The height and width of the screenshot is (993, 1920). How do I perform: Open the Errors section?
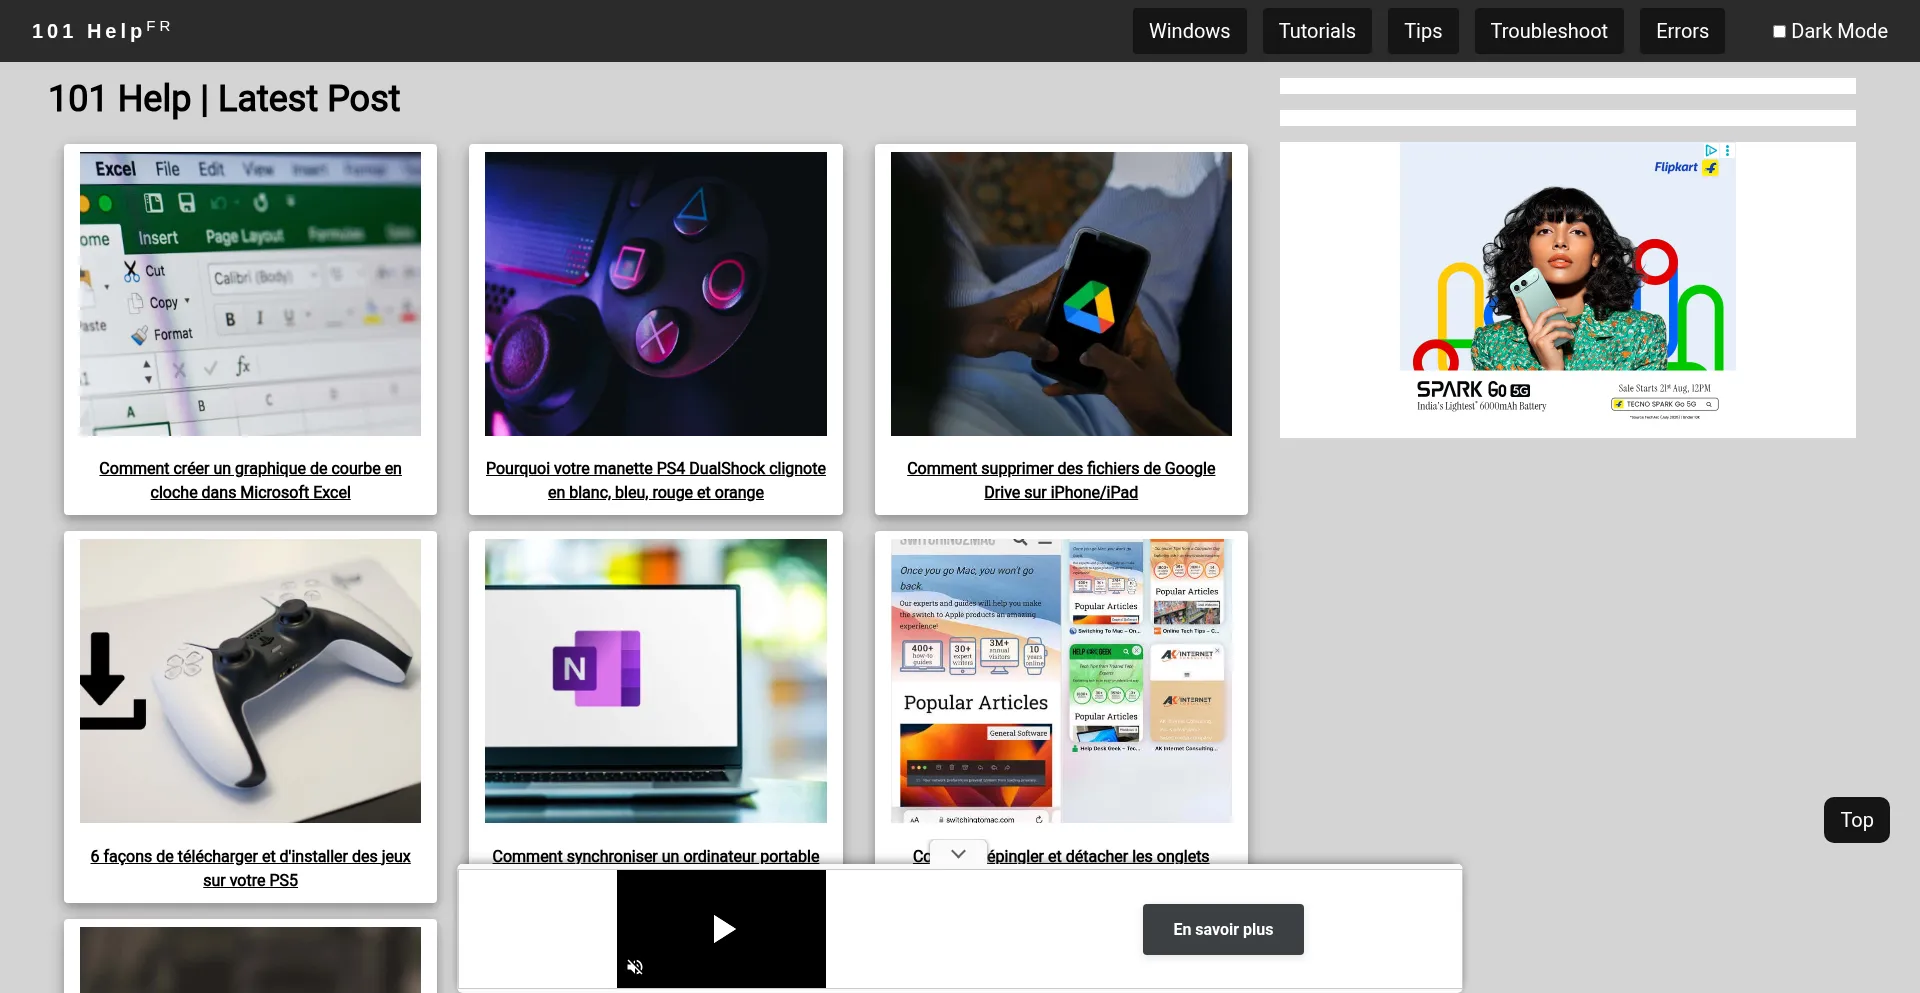click(x=1682, y=31)
